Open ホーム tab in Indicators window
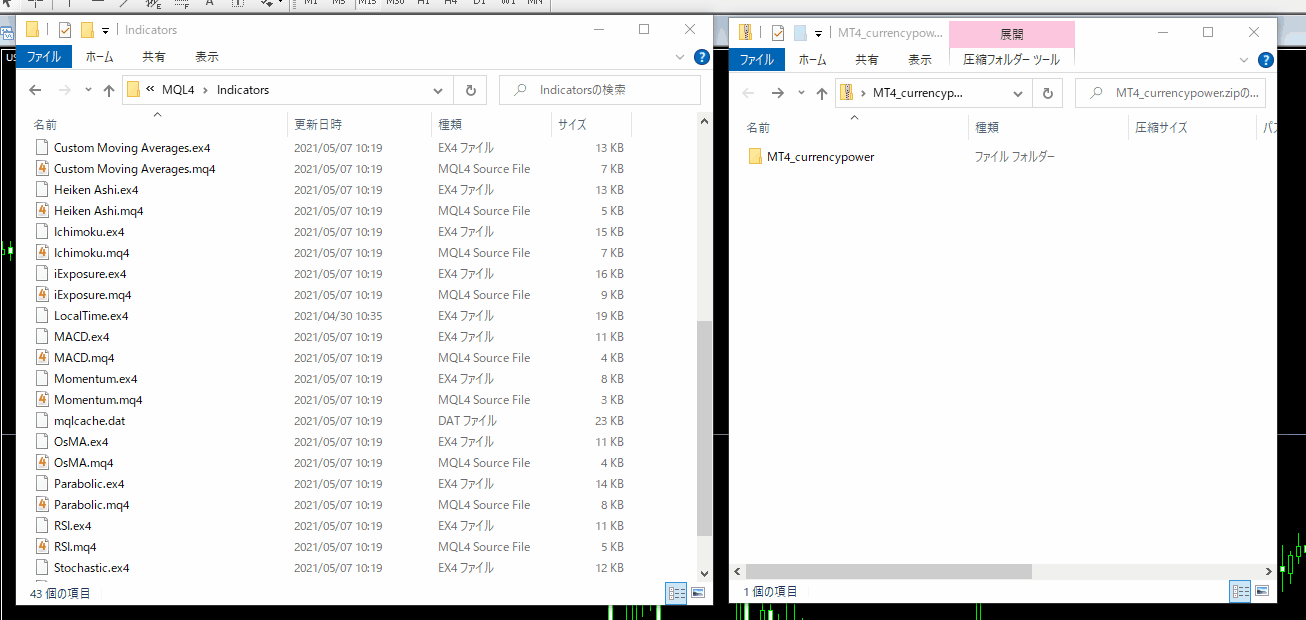The height and width of the screenshot is (620, 1306). tap(100, 57)
